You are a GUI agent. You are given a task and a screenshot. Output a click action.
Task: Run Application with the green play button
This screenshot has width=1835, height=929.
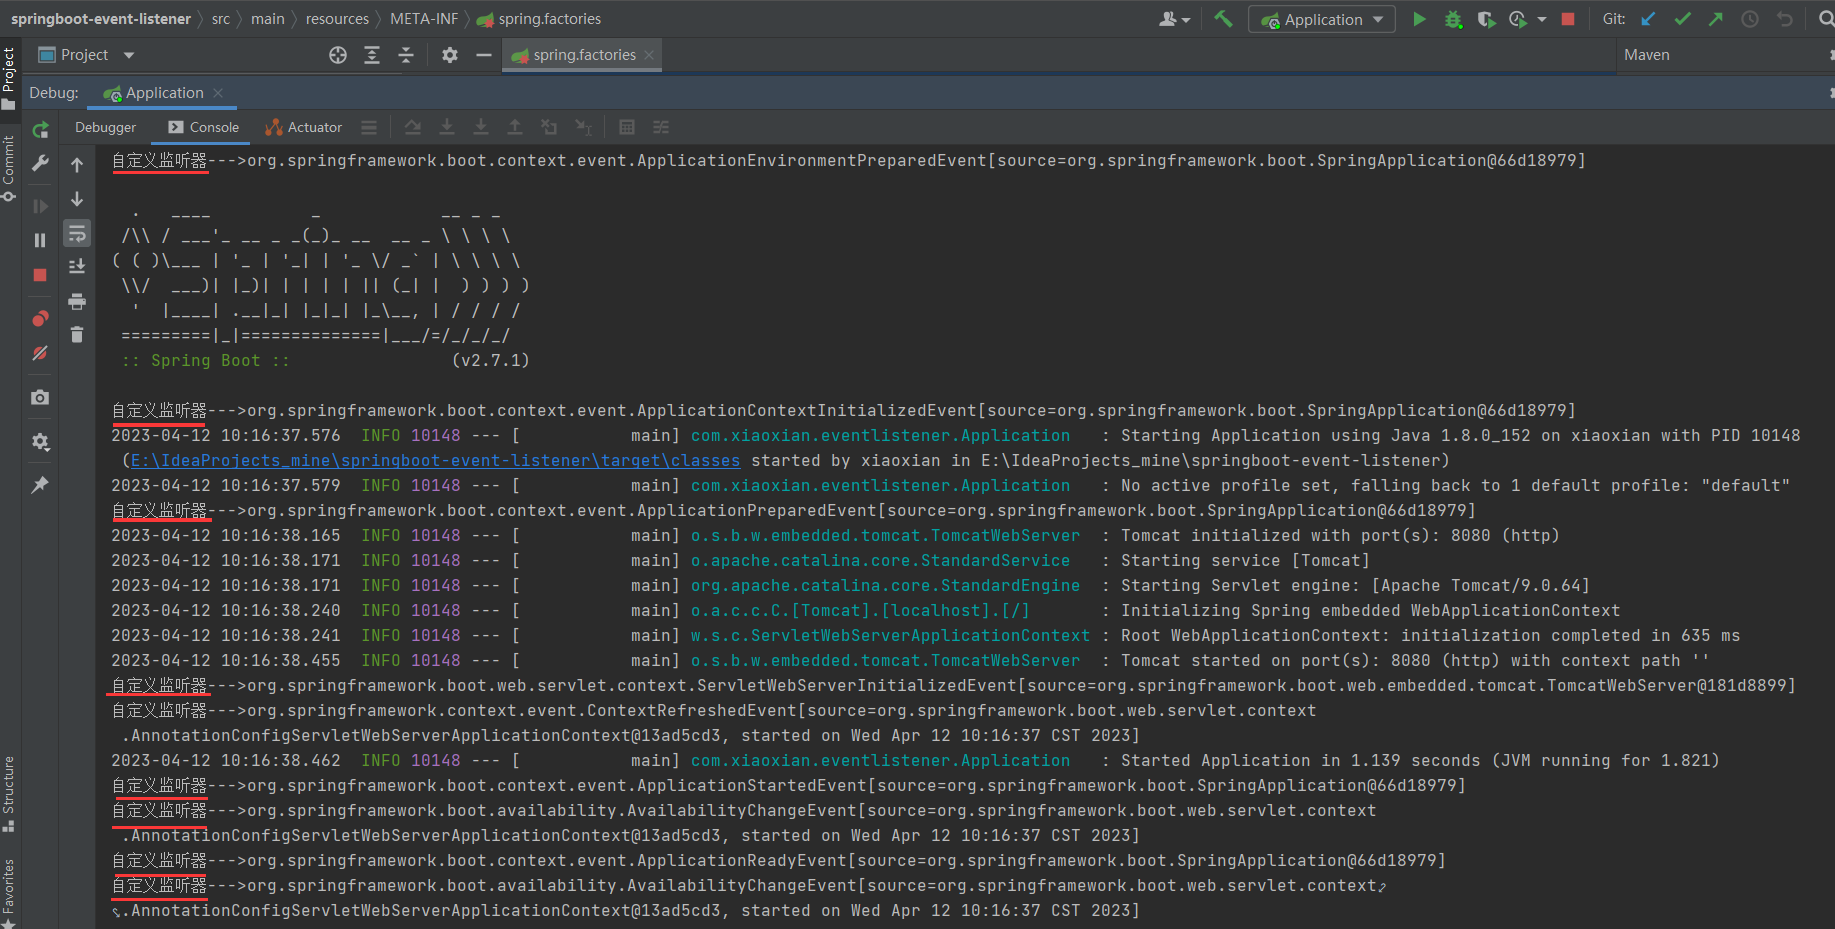[1419, 19]
